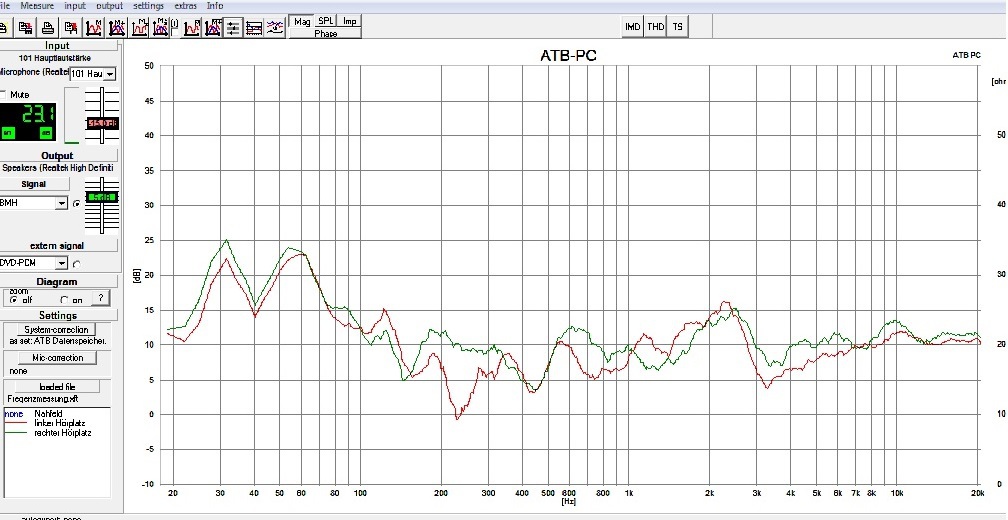Select the extern signal radio button
Screen dimensions: 1008x520
(77, 263)
